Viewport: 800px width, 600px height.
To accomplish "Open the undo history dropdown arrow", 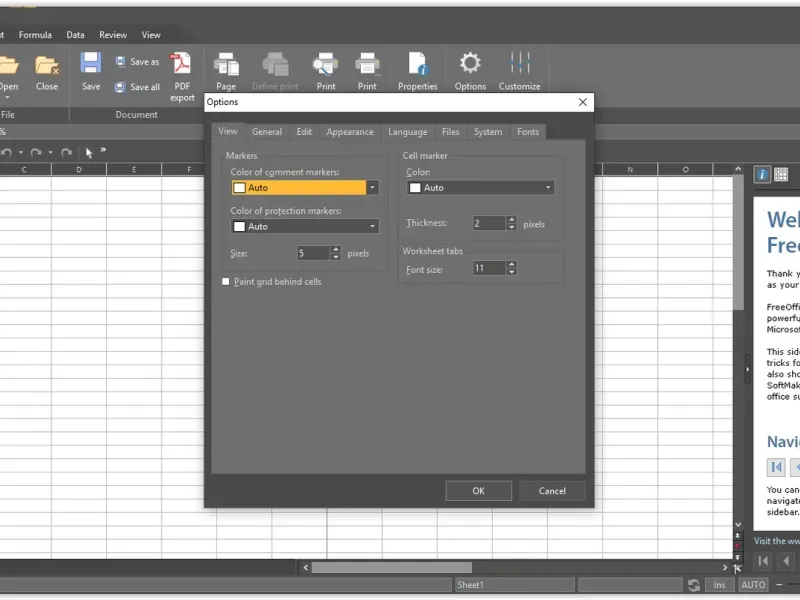I will point(21,153).
